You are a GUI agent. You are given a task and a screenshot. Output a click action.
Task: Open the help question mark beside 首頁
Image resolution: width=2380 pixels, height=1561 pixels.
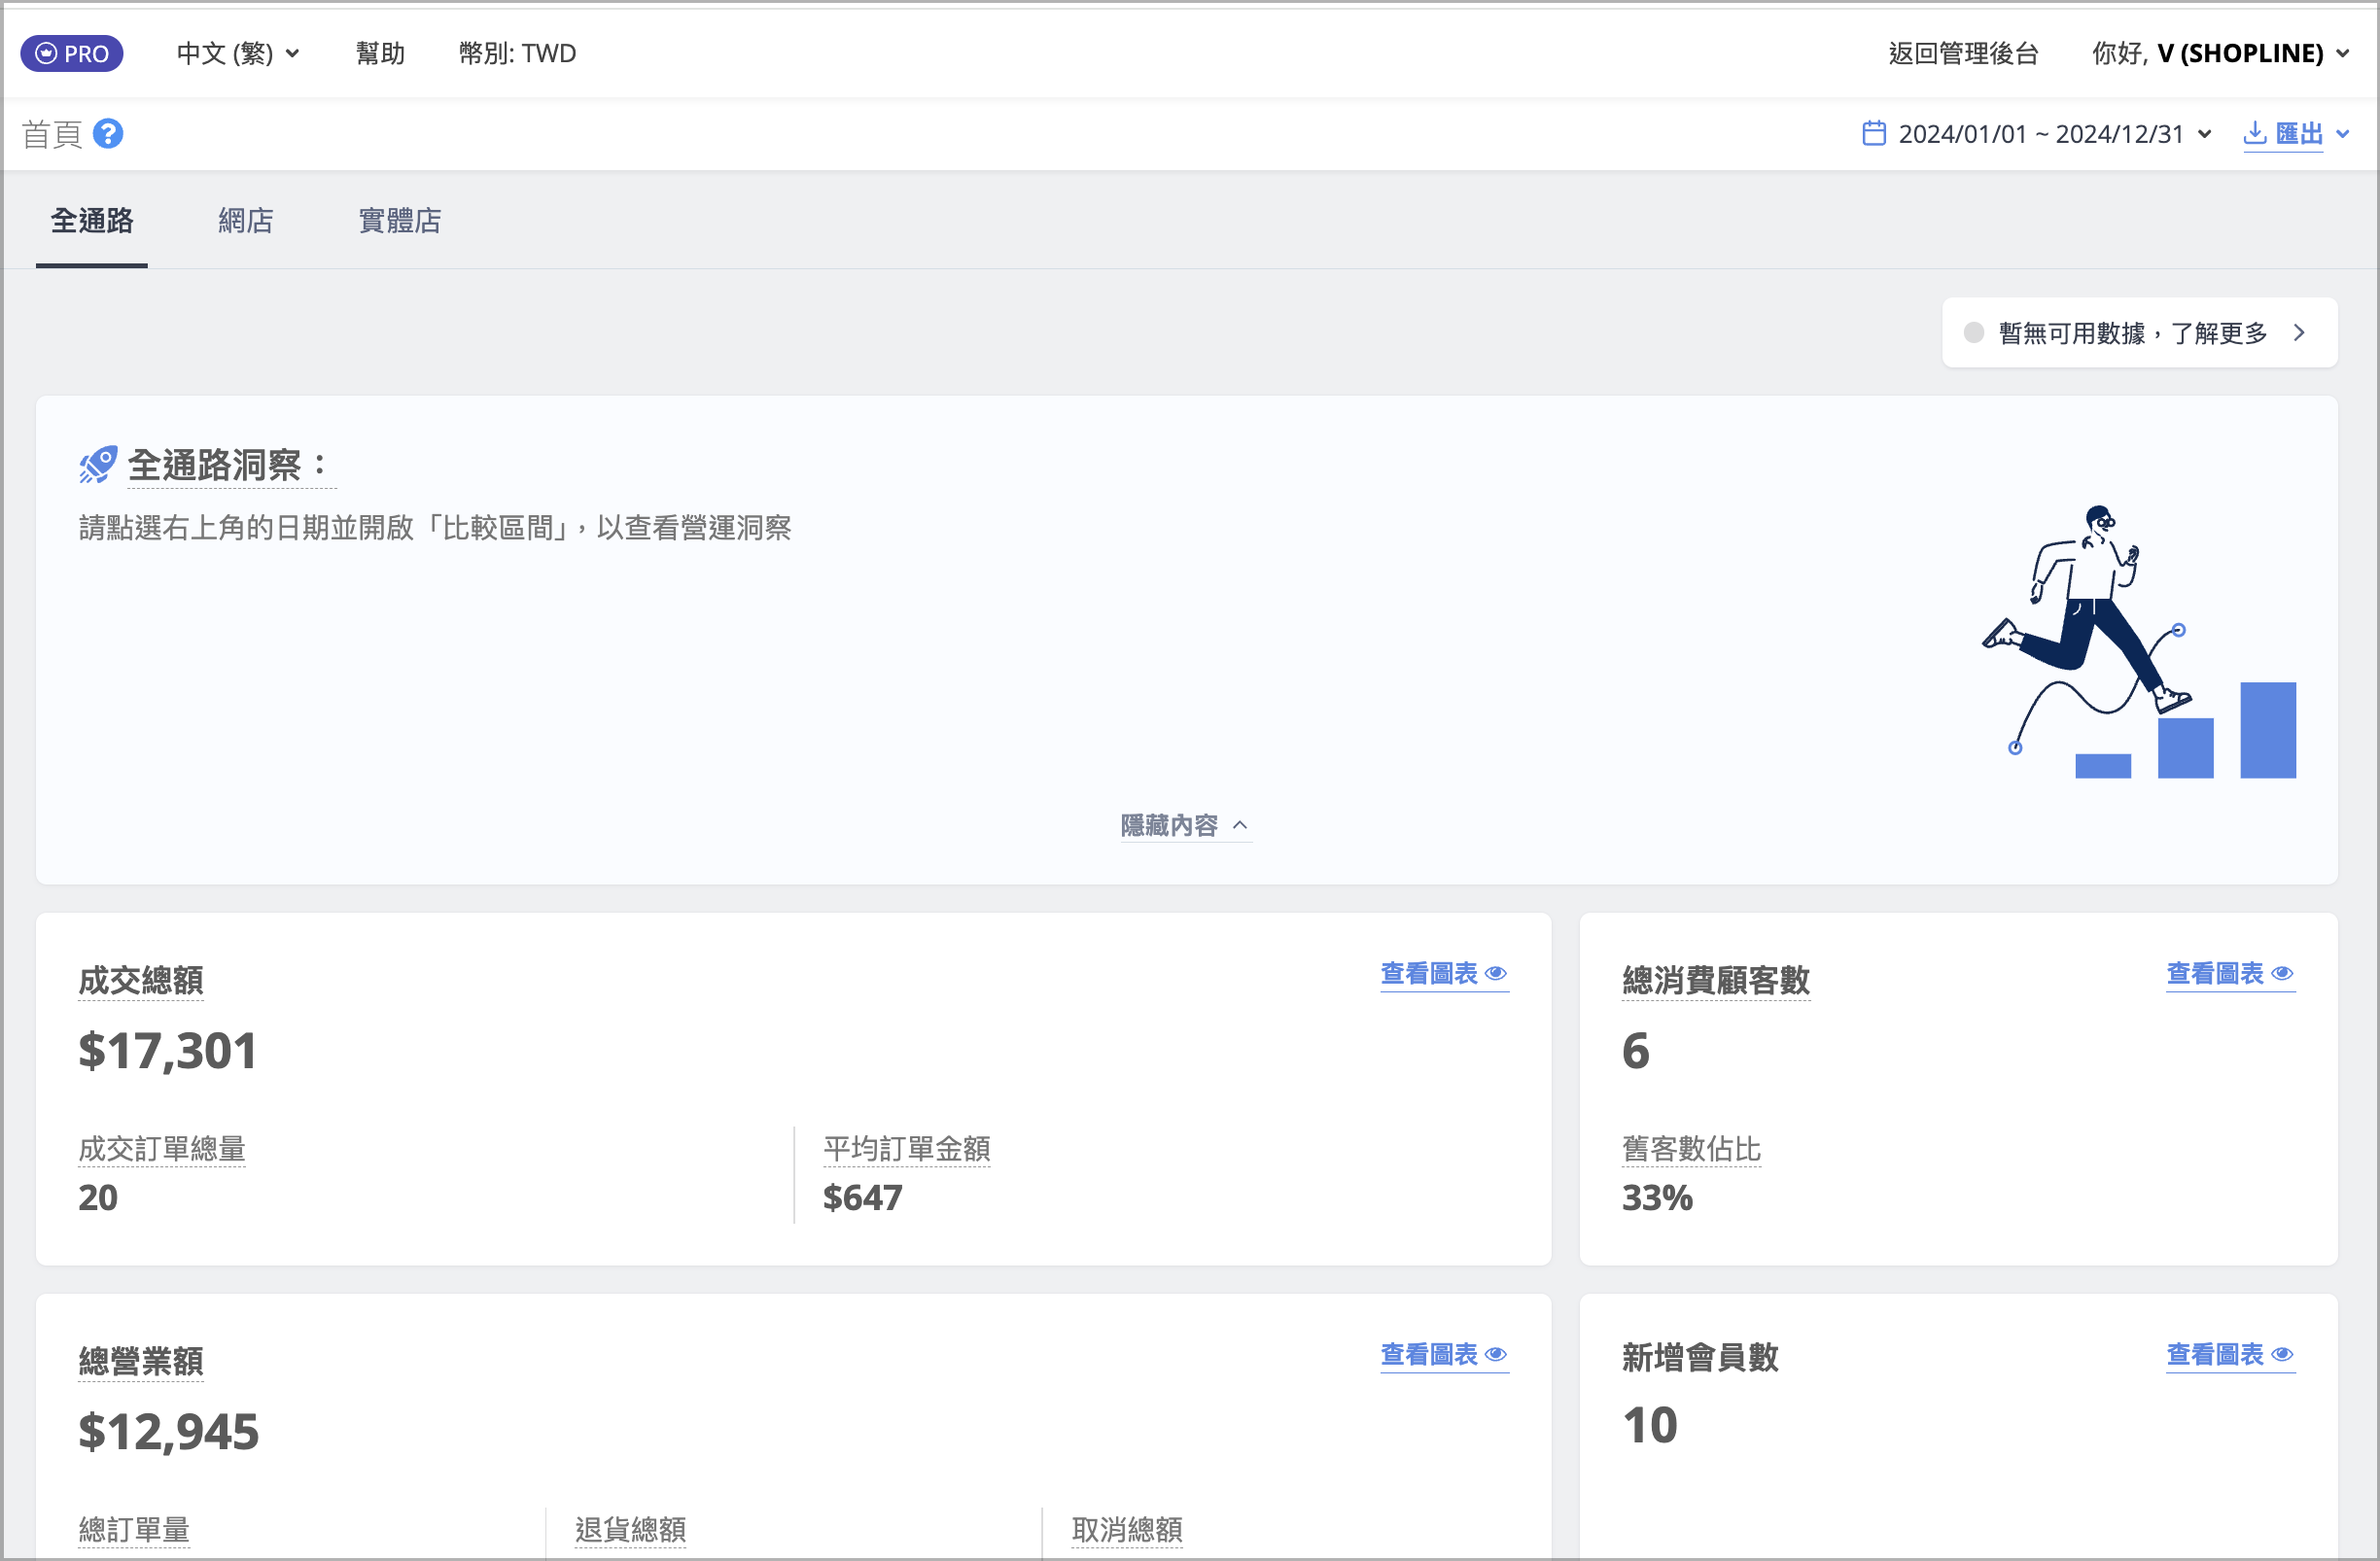pos(108,133)
